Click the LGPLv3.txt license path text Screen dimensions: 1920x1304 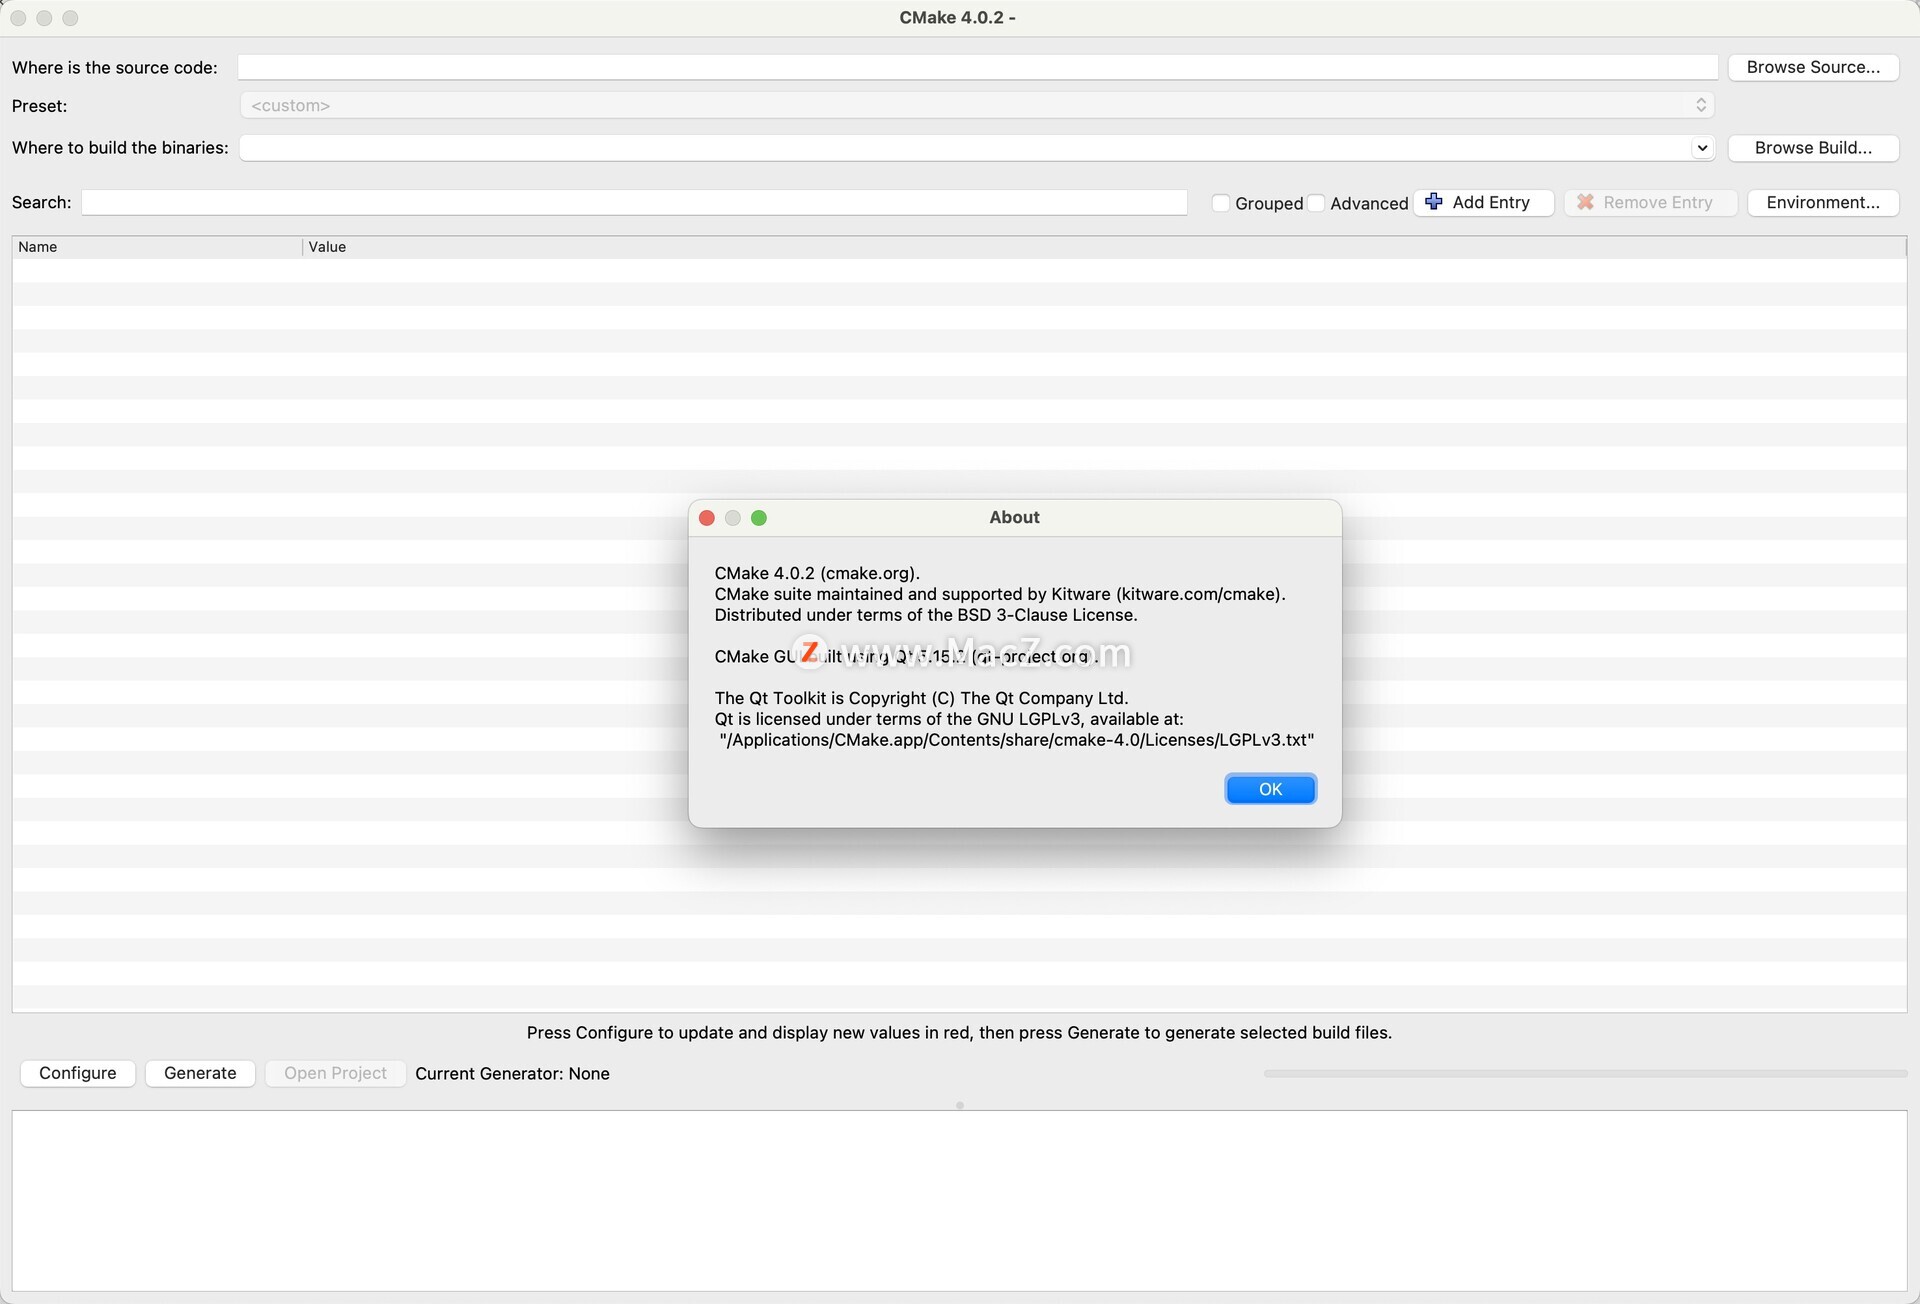tap(1017, 740)
